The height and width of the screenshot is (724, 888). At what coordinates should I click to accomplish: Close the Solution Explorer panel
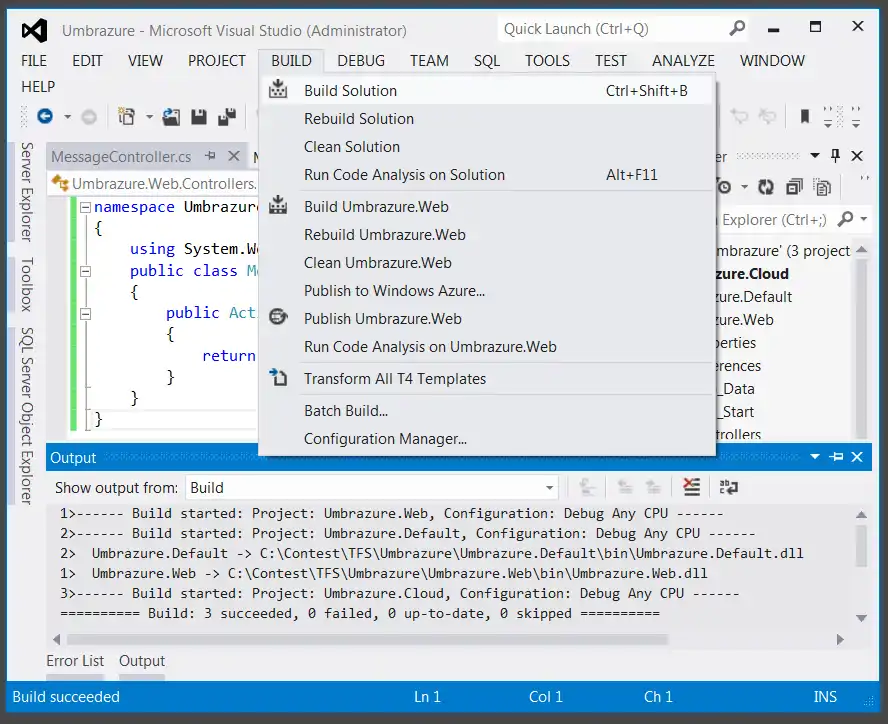(857, 155)
